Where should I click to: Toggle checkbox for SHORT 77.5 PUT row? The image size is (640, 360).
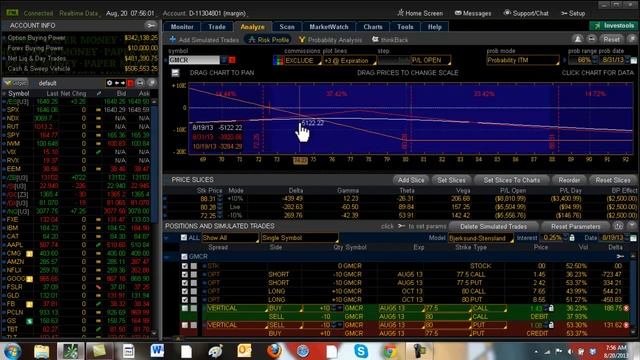[x=185, y=283]
